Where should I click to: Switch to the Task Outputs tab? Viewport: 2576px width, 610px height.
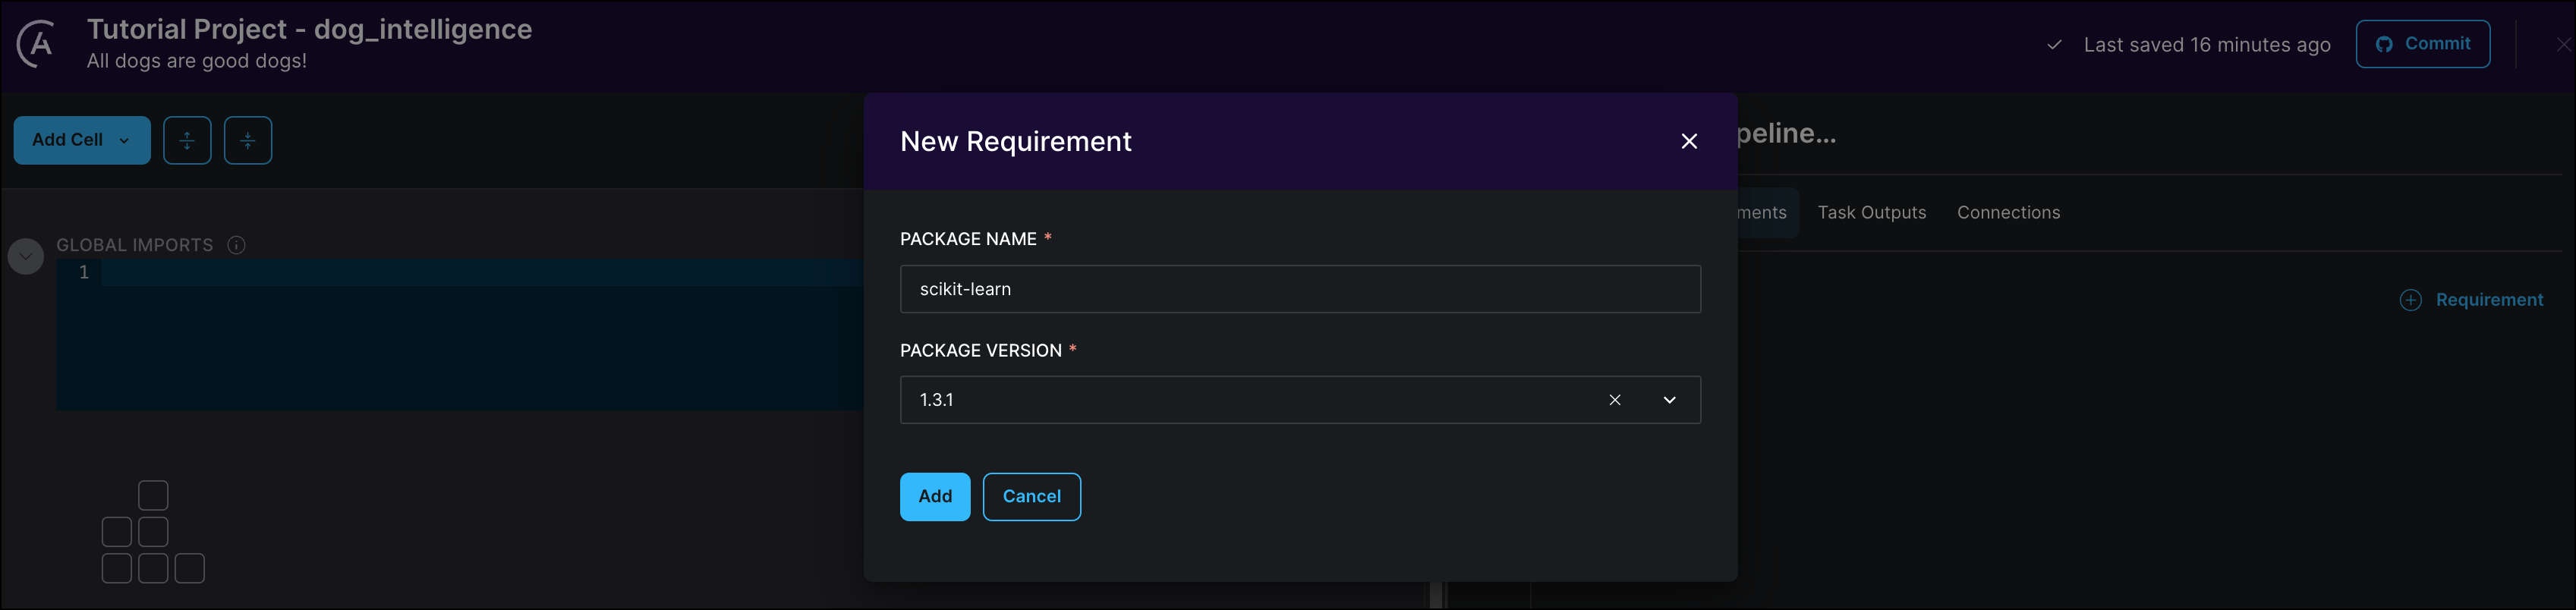coord(1871,213)
